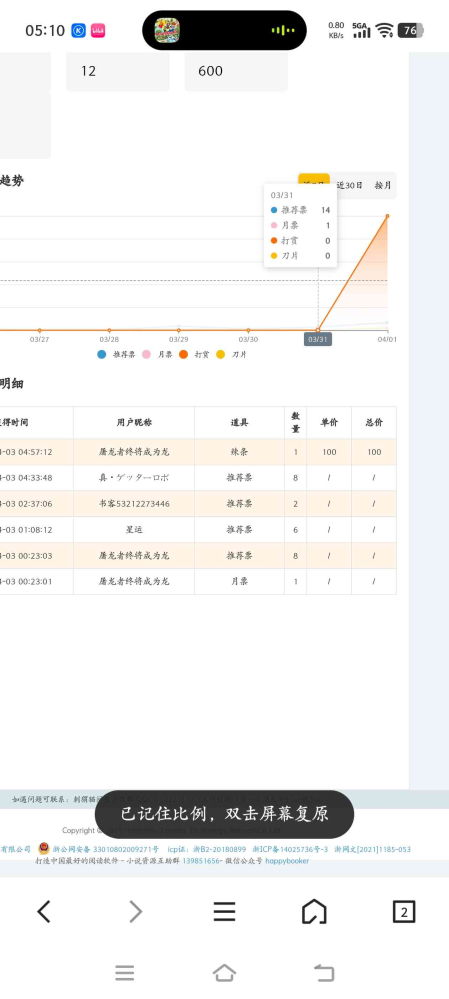The height and width of the screenshot is (999, 449).
Task: Tap the zoom-memorized toast message
Action: coord(224,814)
